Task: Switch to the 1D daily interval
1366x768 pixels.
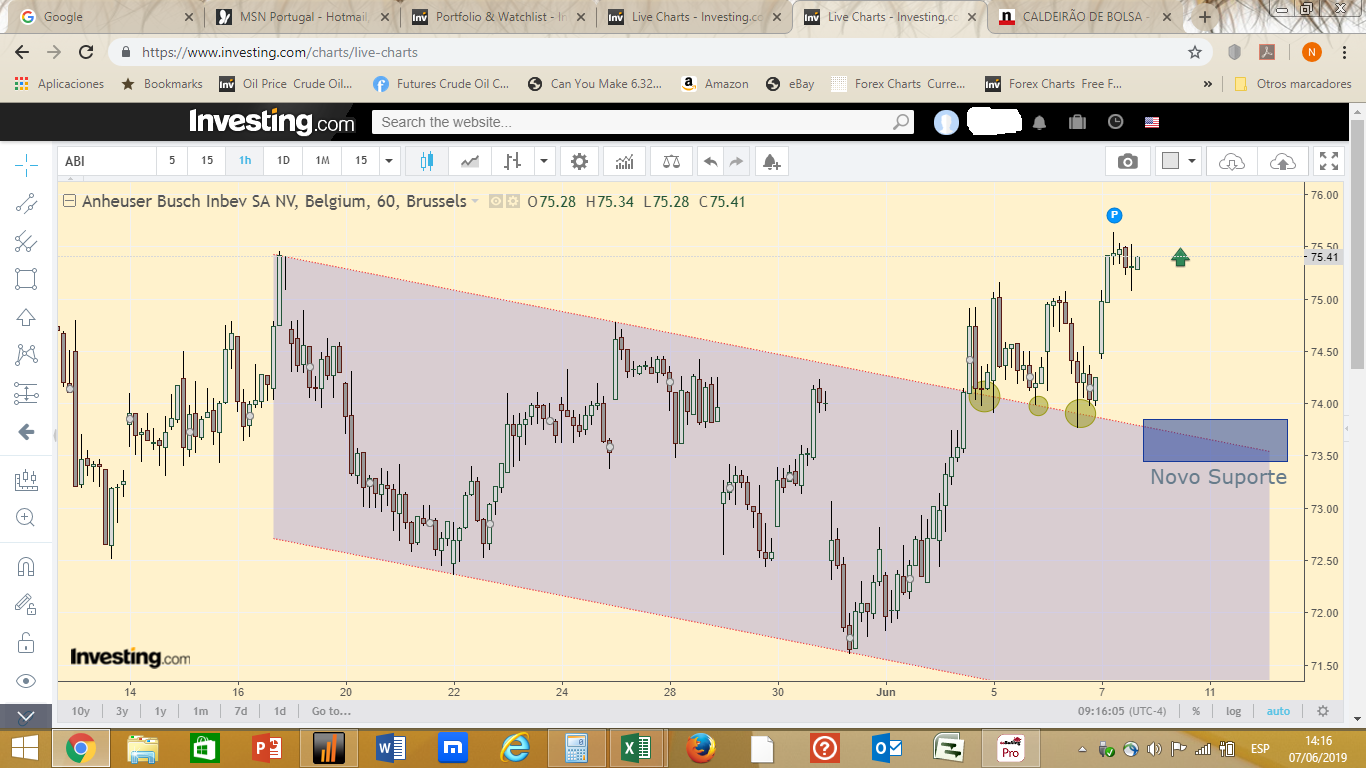Action: point(284,161)
